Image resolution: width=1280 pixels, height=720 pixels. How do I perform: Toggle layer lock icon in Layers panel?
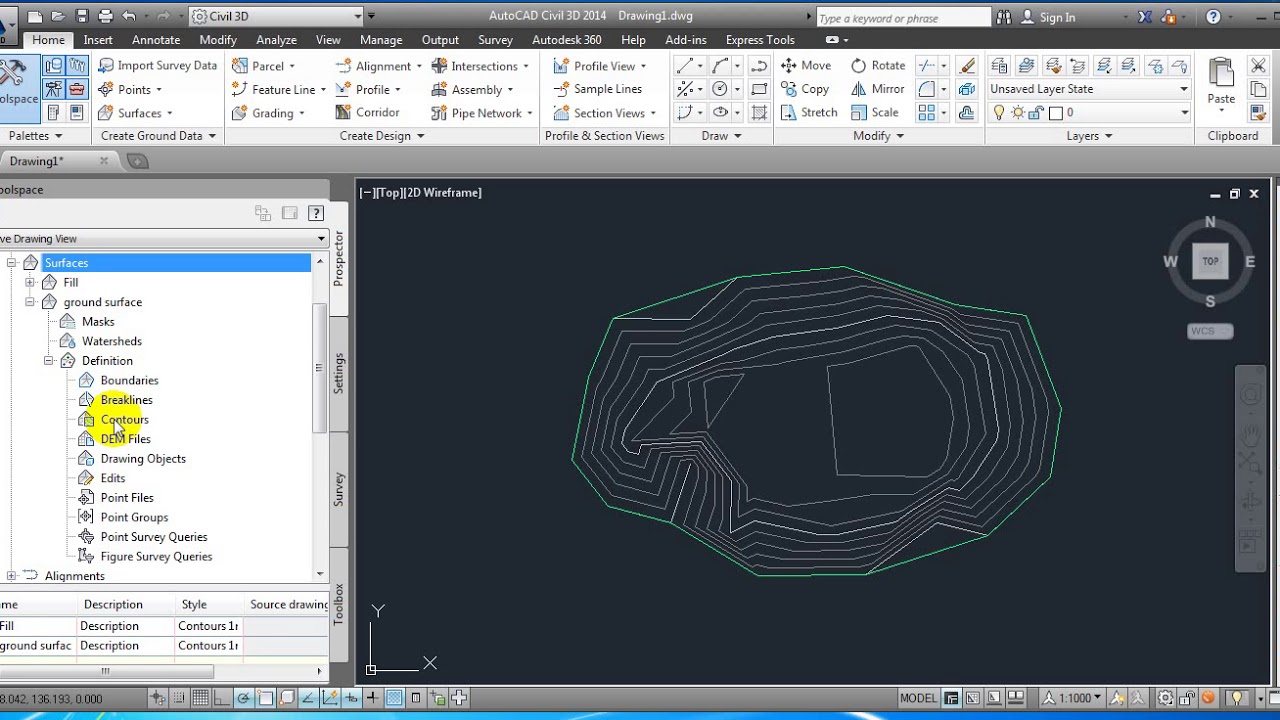pyautogui.click(x=1035, y=113)
